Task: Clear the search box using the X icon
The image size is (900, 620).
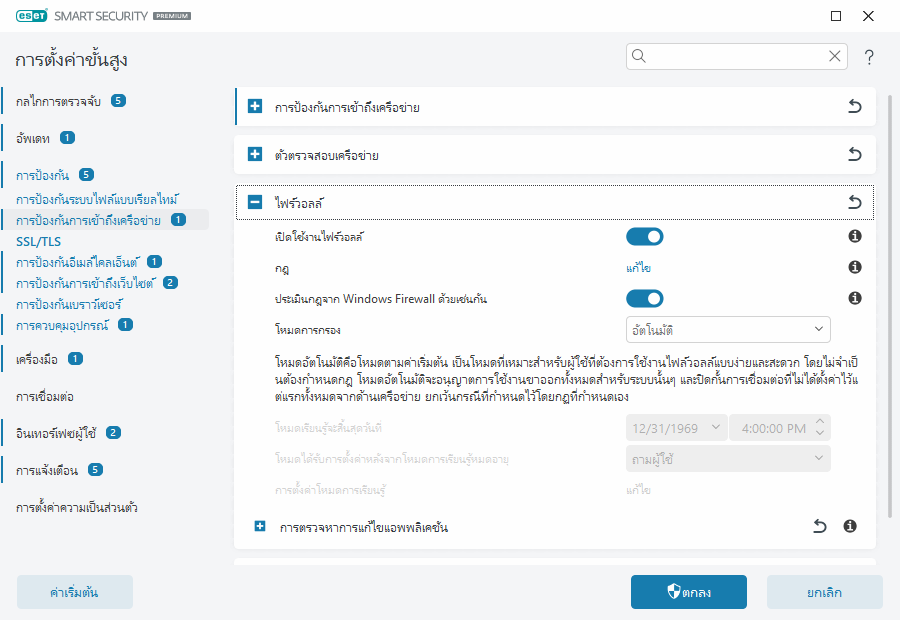Action: pos(835,56)
